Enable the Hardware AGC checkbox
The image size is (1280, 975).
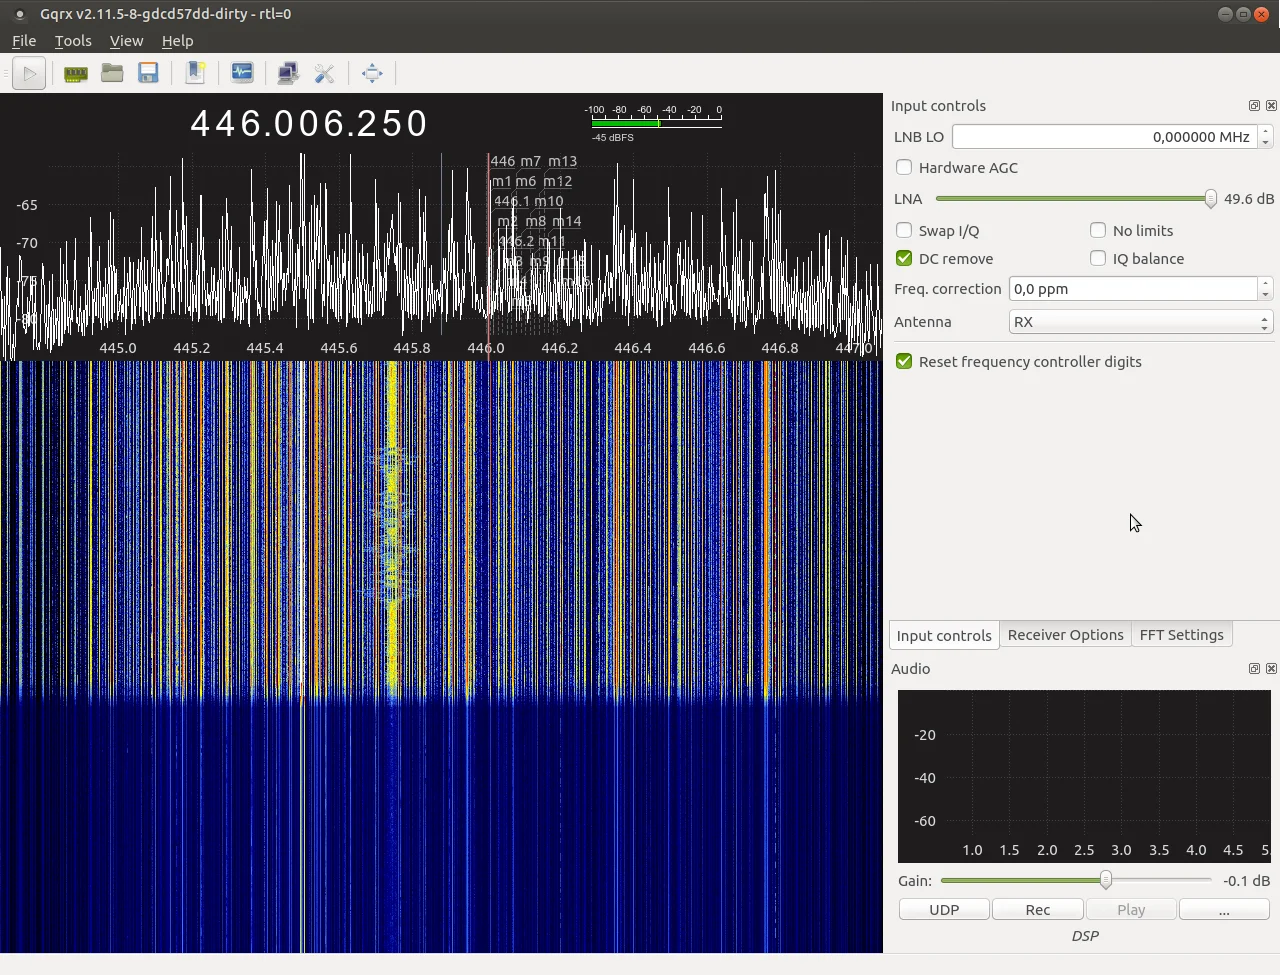(904, 167)
